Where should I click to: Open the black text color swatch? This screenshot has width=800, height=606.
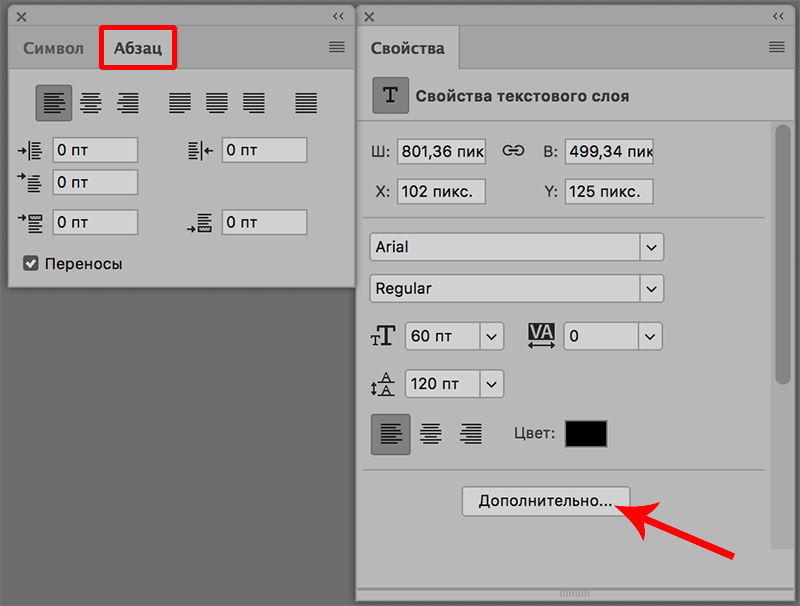click(586, 433)
